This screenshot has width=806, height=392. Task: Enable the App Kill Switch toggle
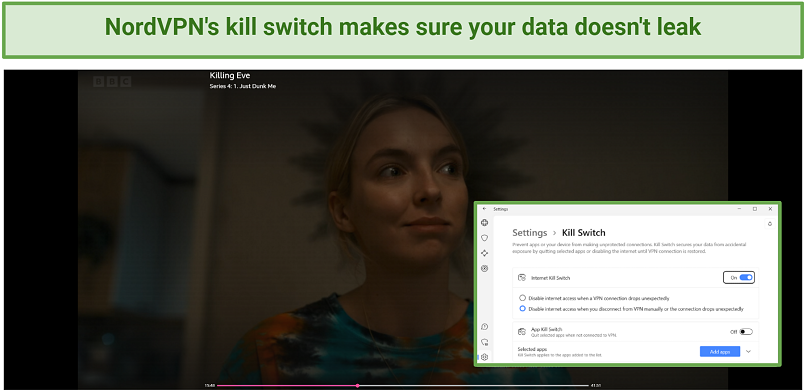coord(746,332)
